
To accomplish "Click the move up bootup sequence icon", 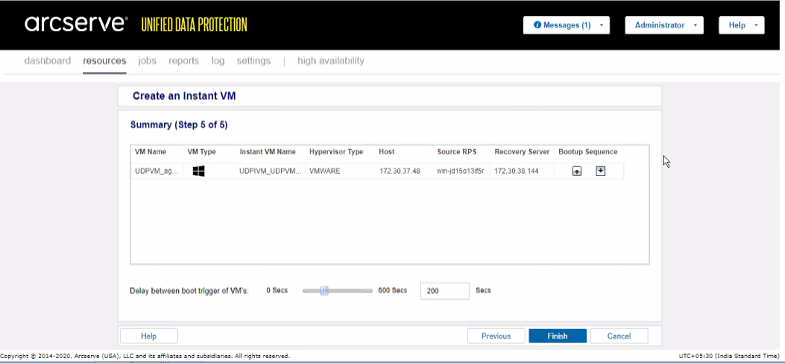I will pos(577,171).
